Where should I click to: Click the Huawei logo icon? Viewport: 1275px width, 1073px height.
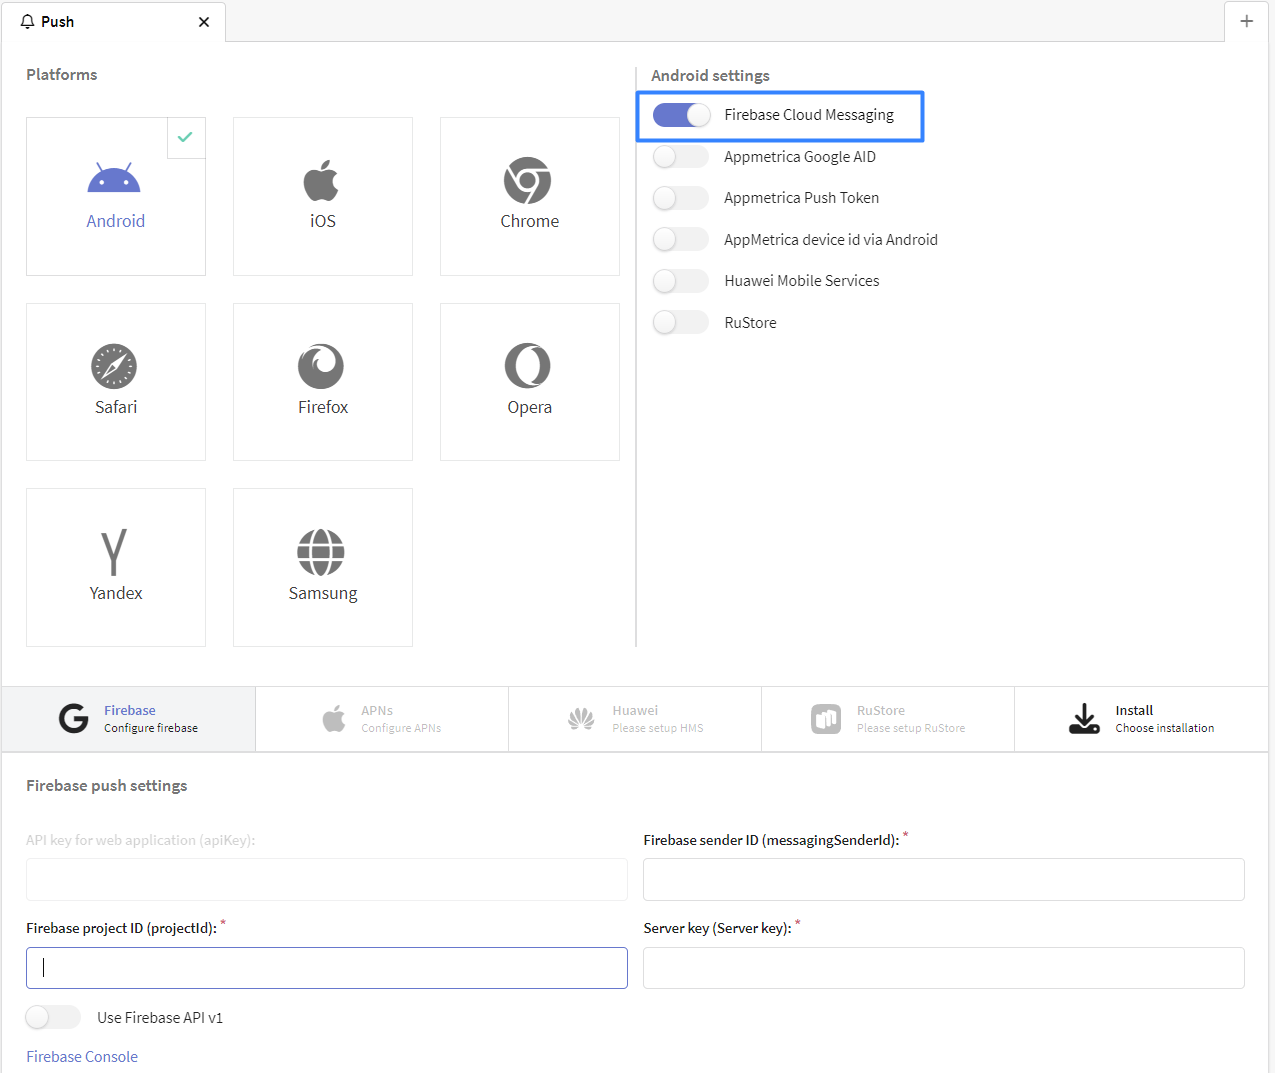click(x=581, y=718)
